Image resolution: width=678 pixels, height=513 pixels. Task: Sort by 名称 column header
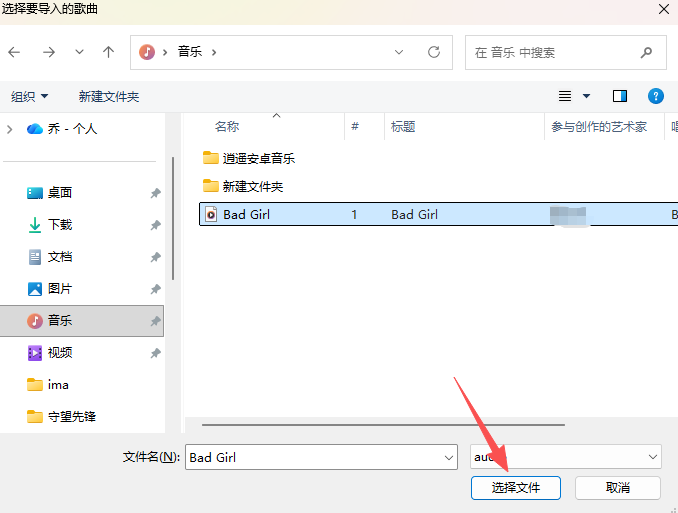(x=227, y=127)
